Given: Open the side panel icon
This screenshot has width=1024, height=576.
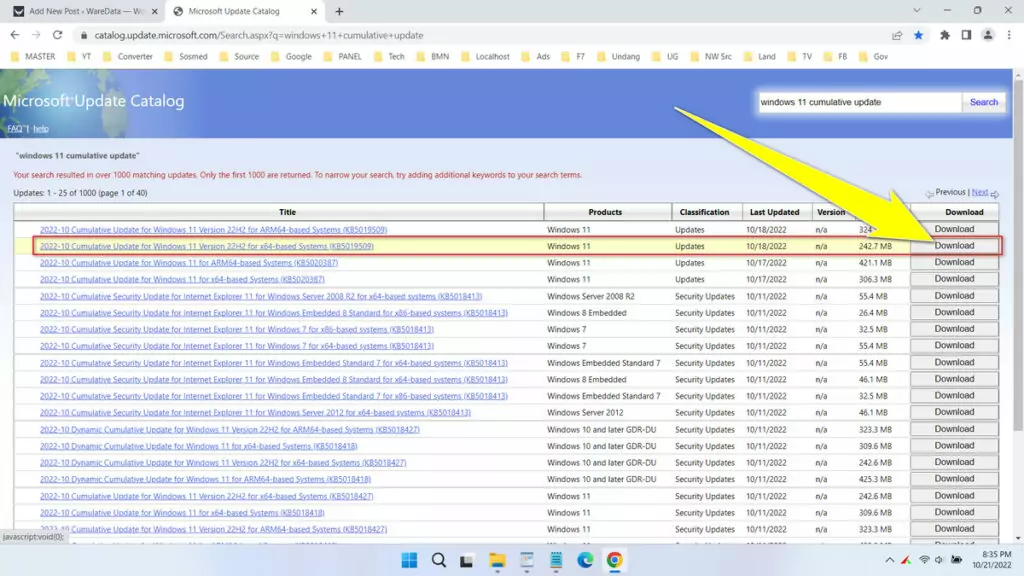Looking at the screenshot, I should 966,35.
